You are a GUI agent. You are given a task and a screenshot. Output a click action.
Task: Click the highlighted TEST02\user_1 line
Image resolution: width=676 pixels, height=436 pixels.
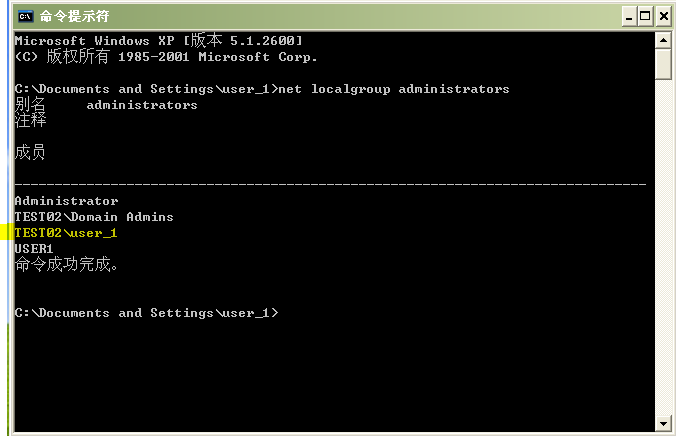(66, 233)
